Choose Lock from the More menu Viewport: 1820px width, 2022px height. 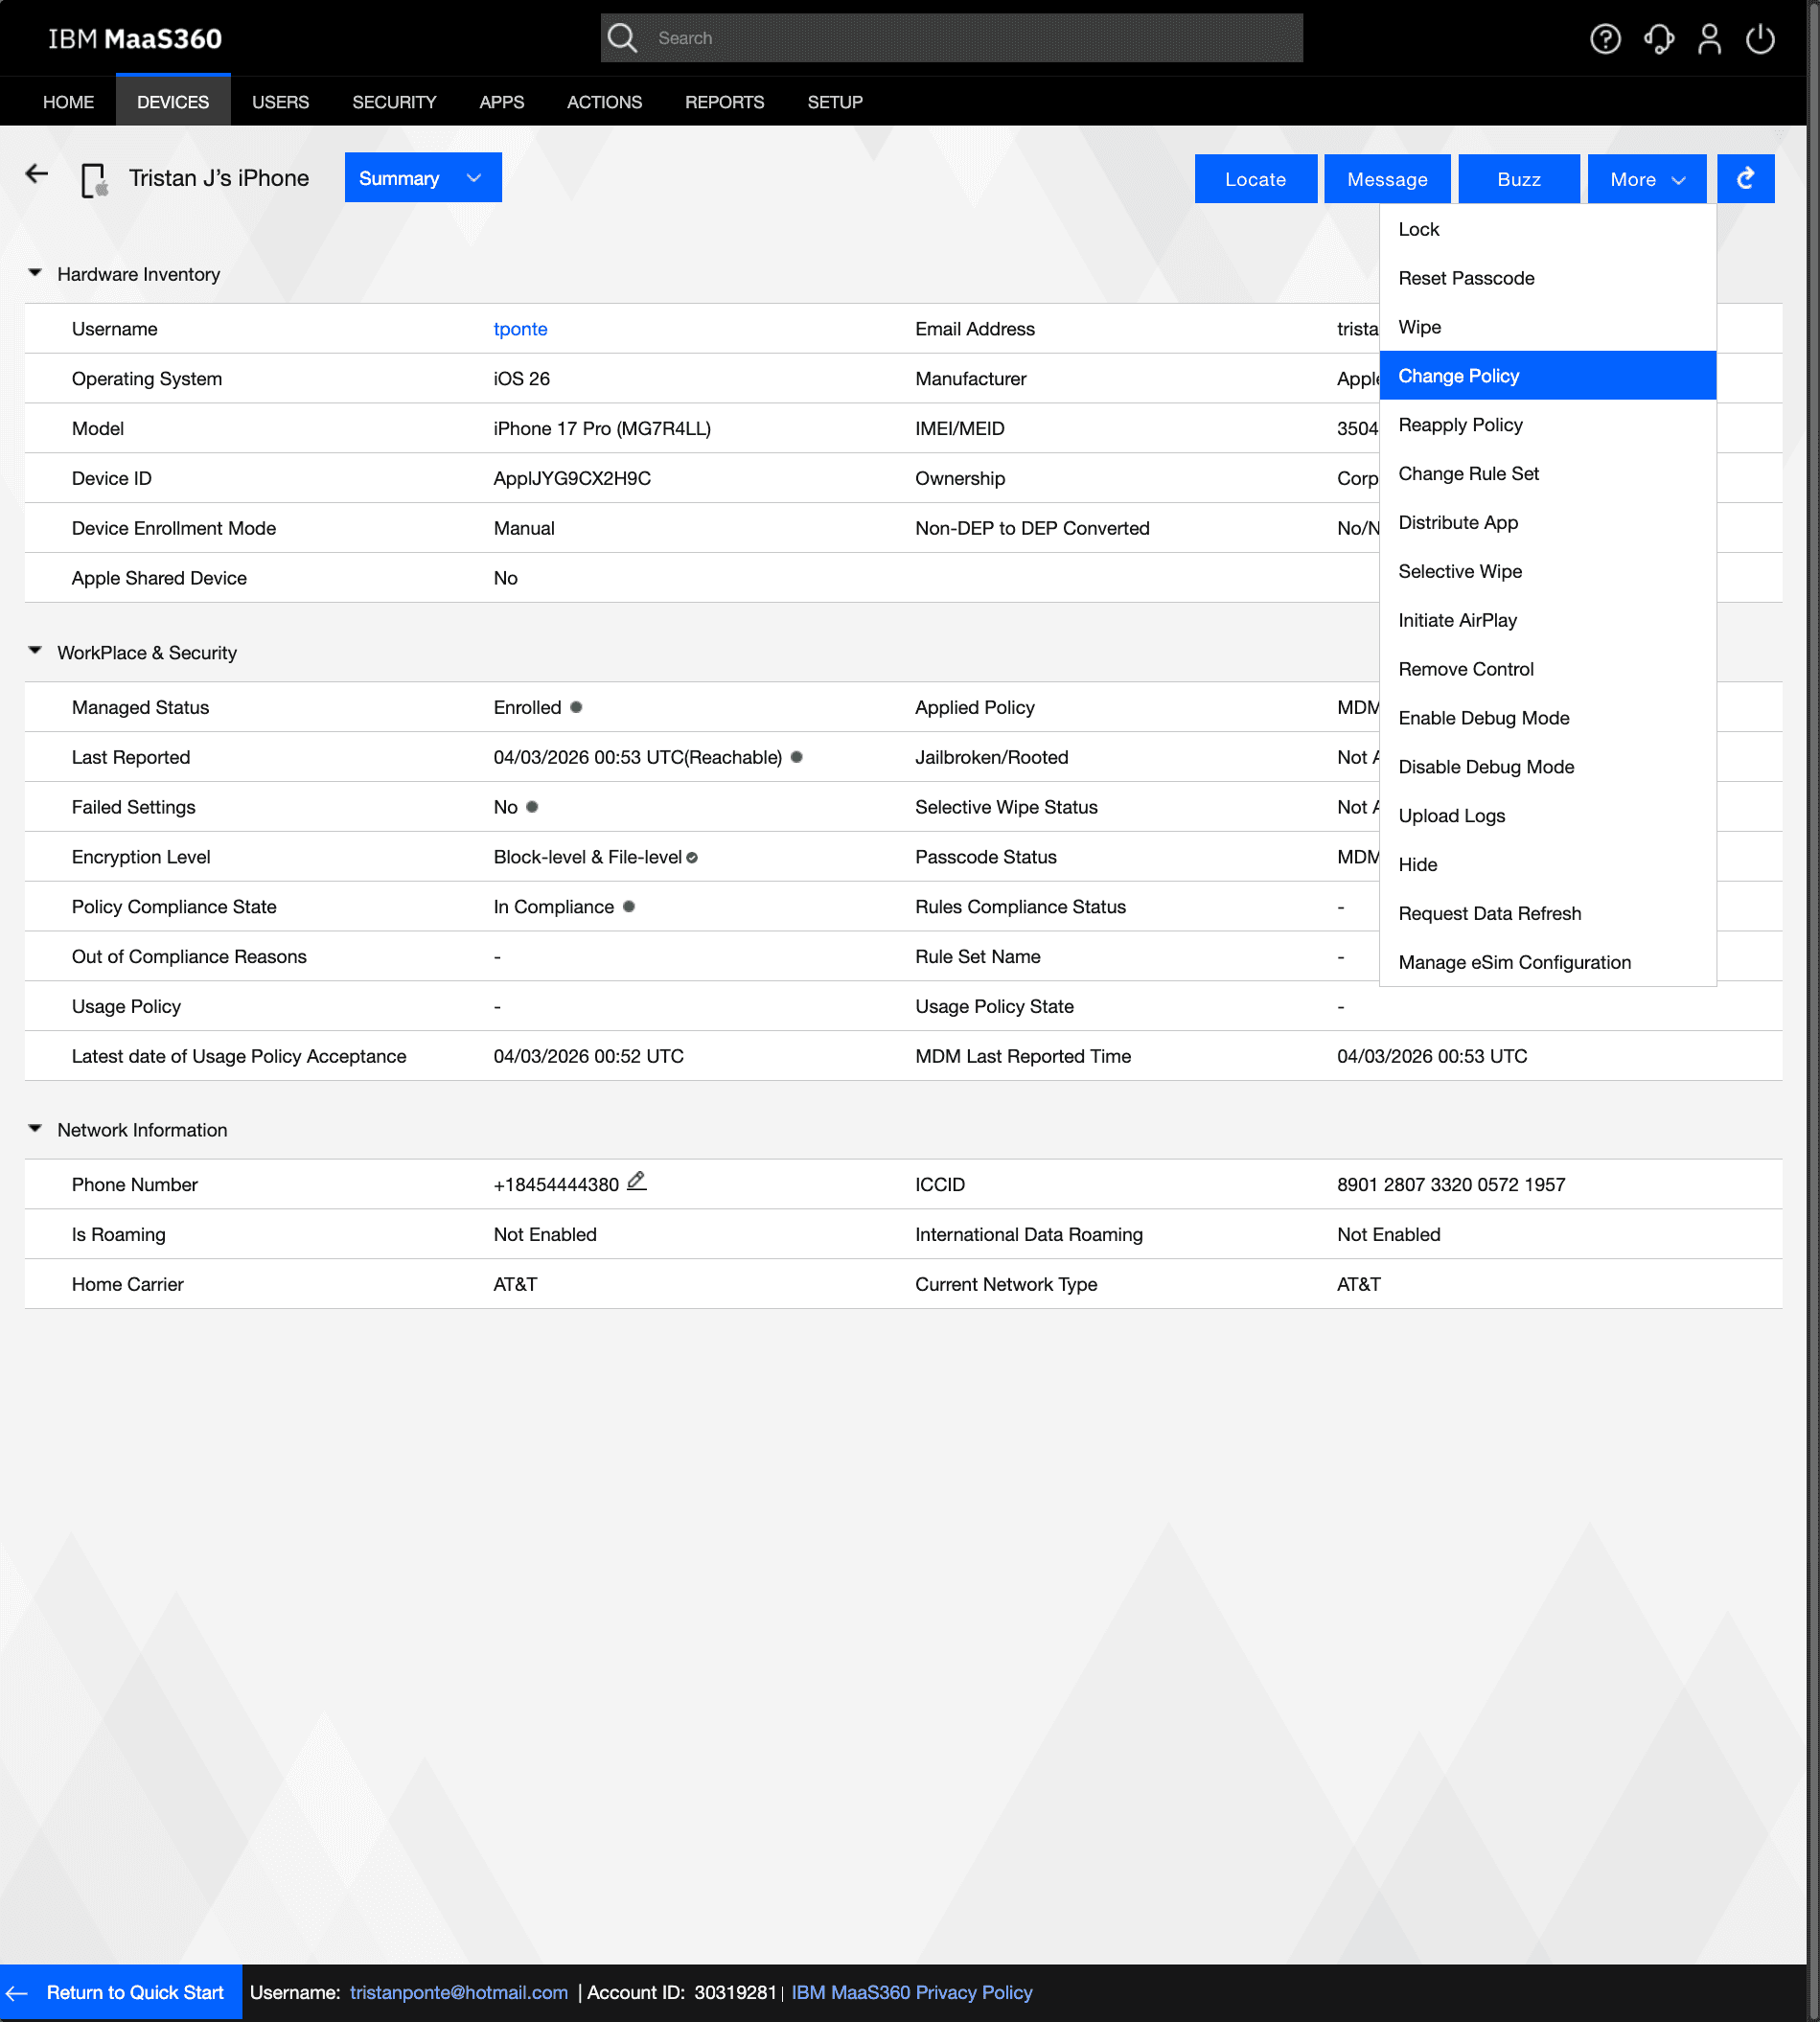1547,229
